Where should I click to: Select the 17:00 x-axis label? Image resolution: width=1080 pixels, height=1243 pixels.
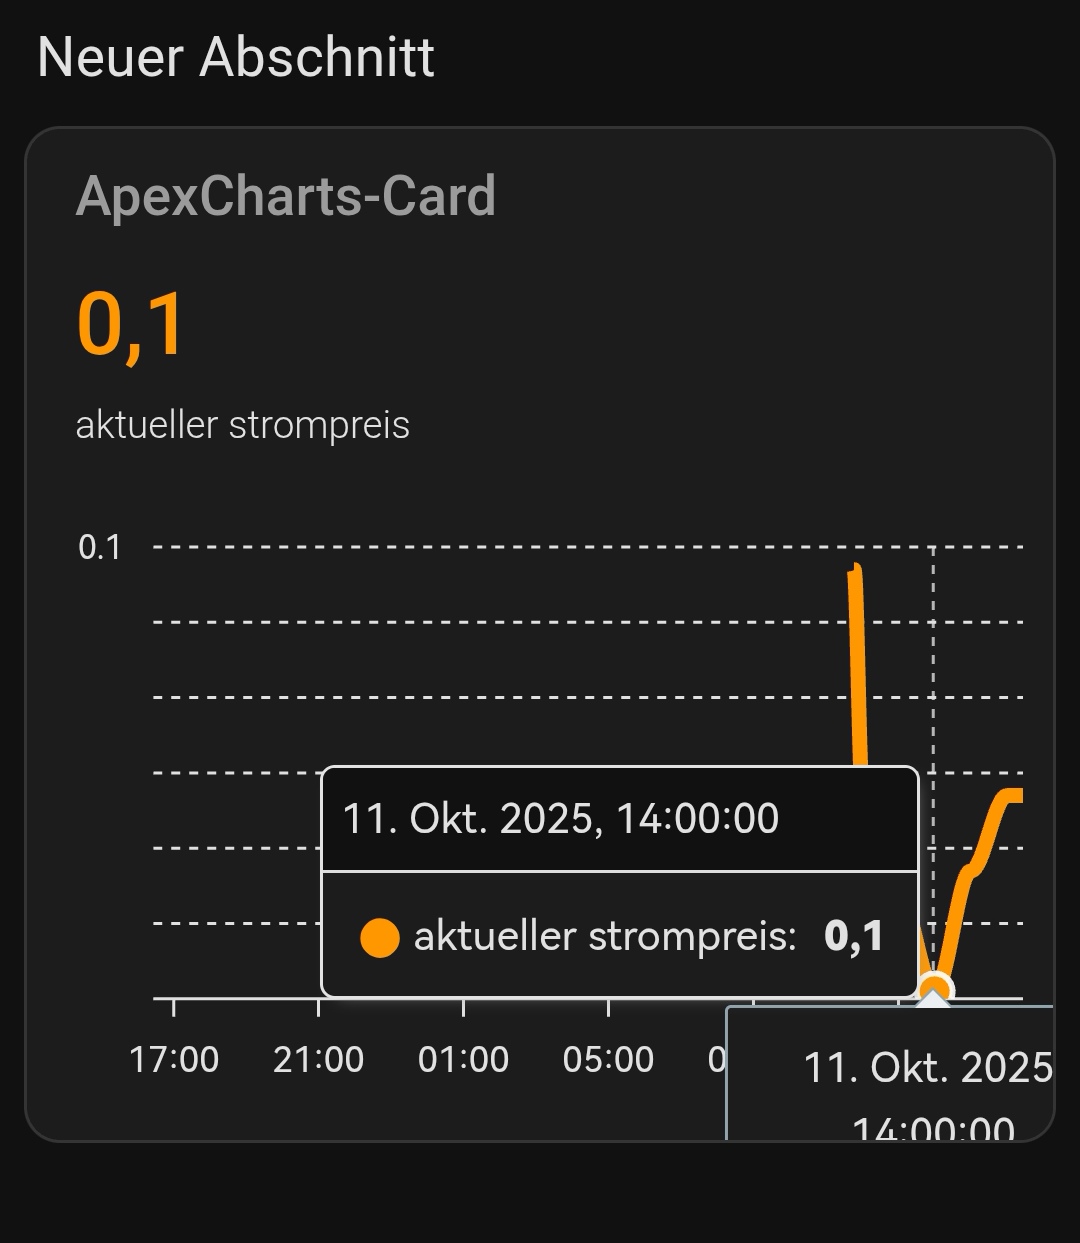pyautogui.click(x=174, y=1059)
